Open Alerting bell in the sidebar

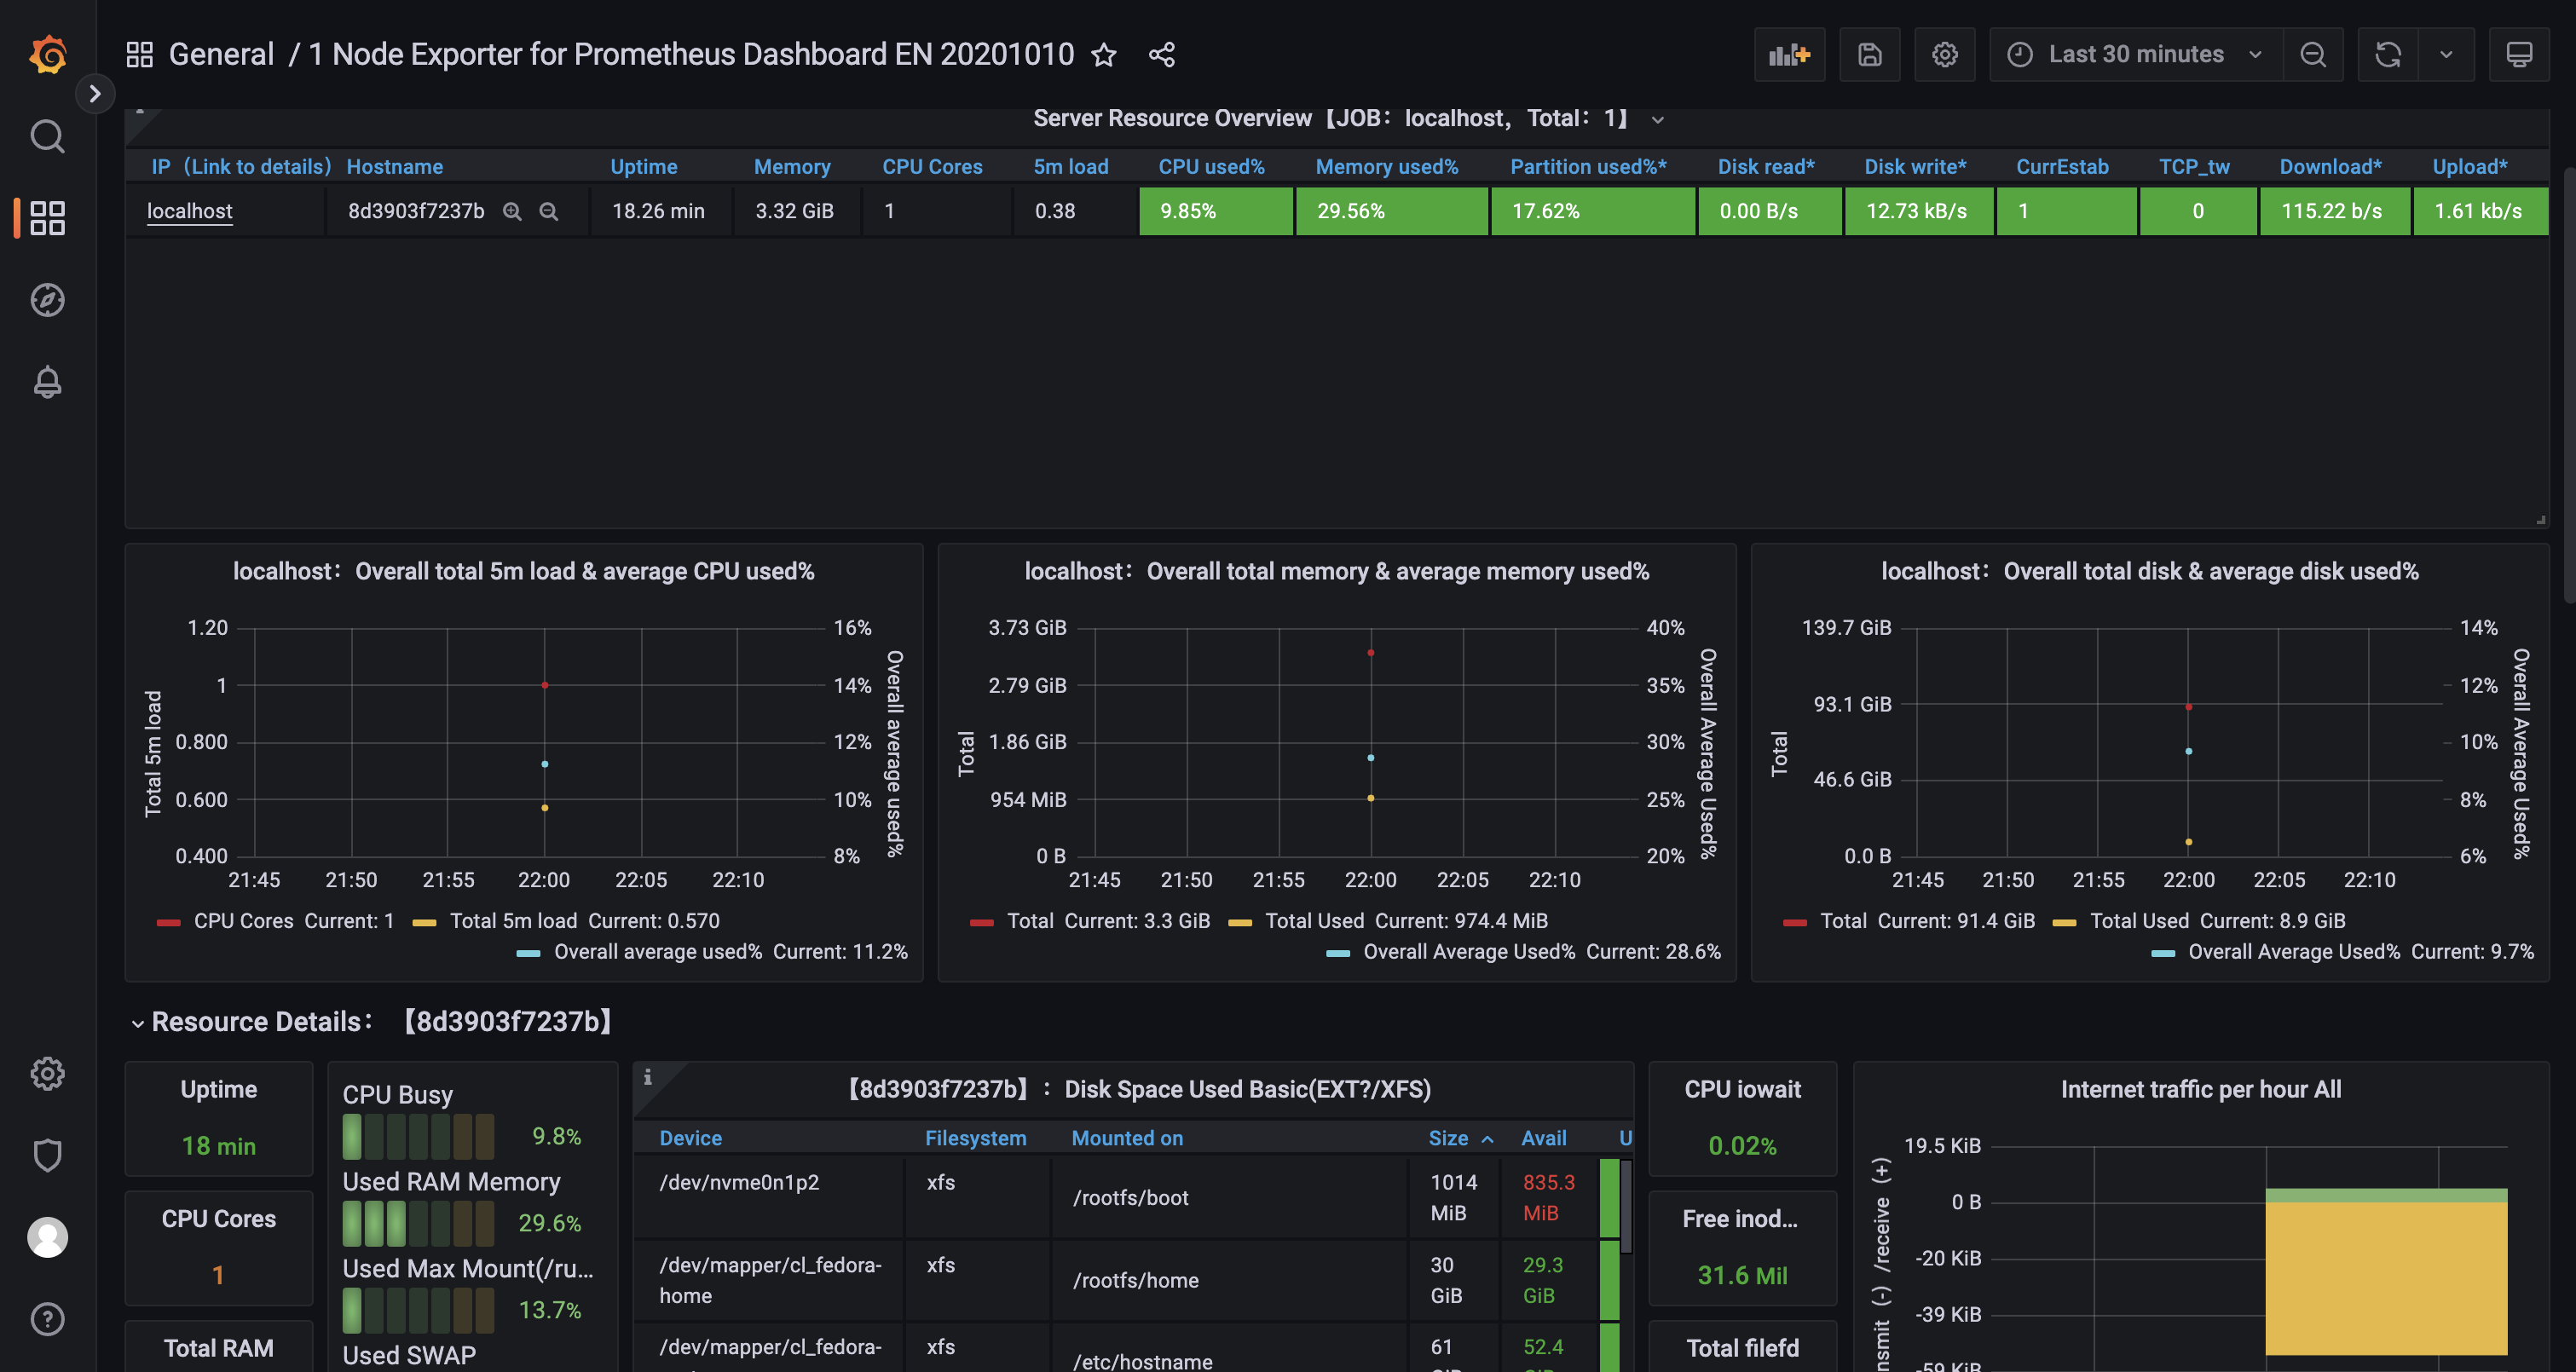(x=47, y=382)
